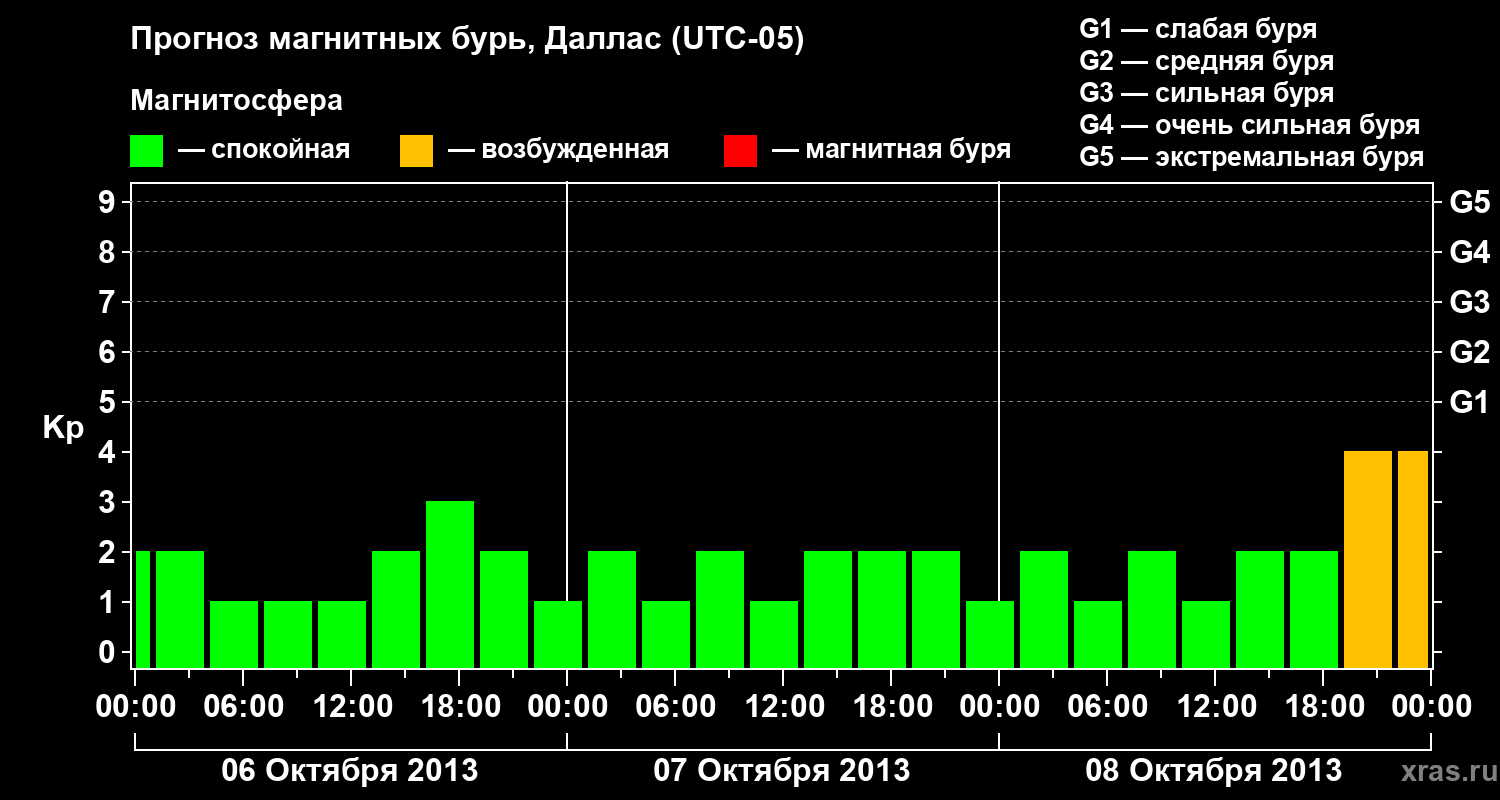Image resolution: width=1500 pixels, height=800 pixels.
Task: Click the G4 label on right axis
Action: pos(1469,252)
